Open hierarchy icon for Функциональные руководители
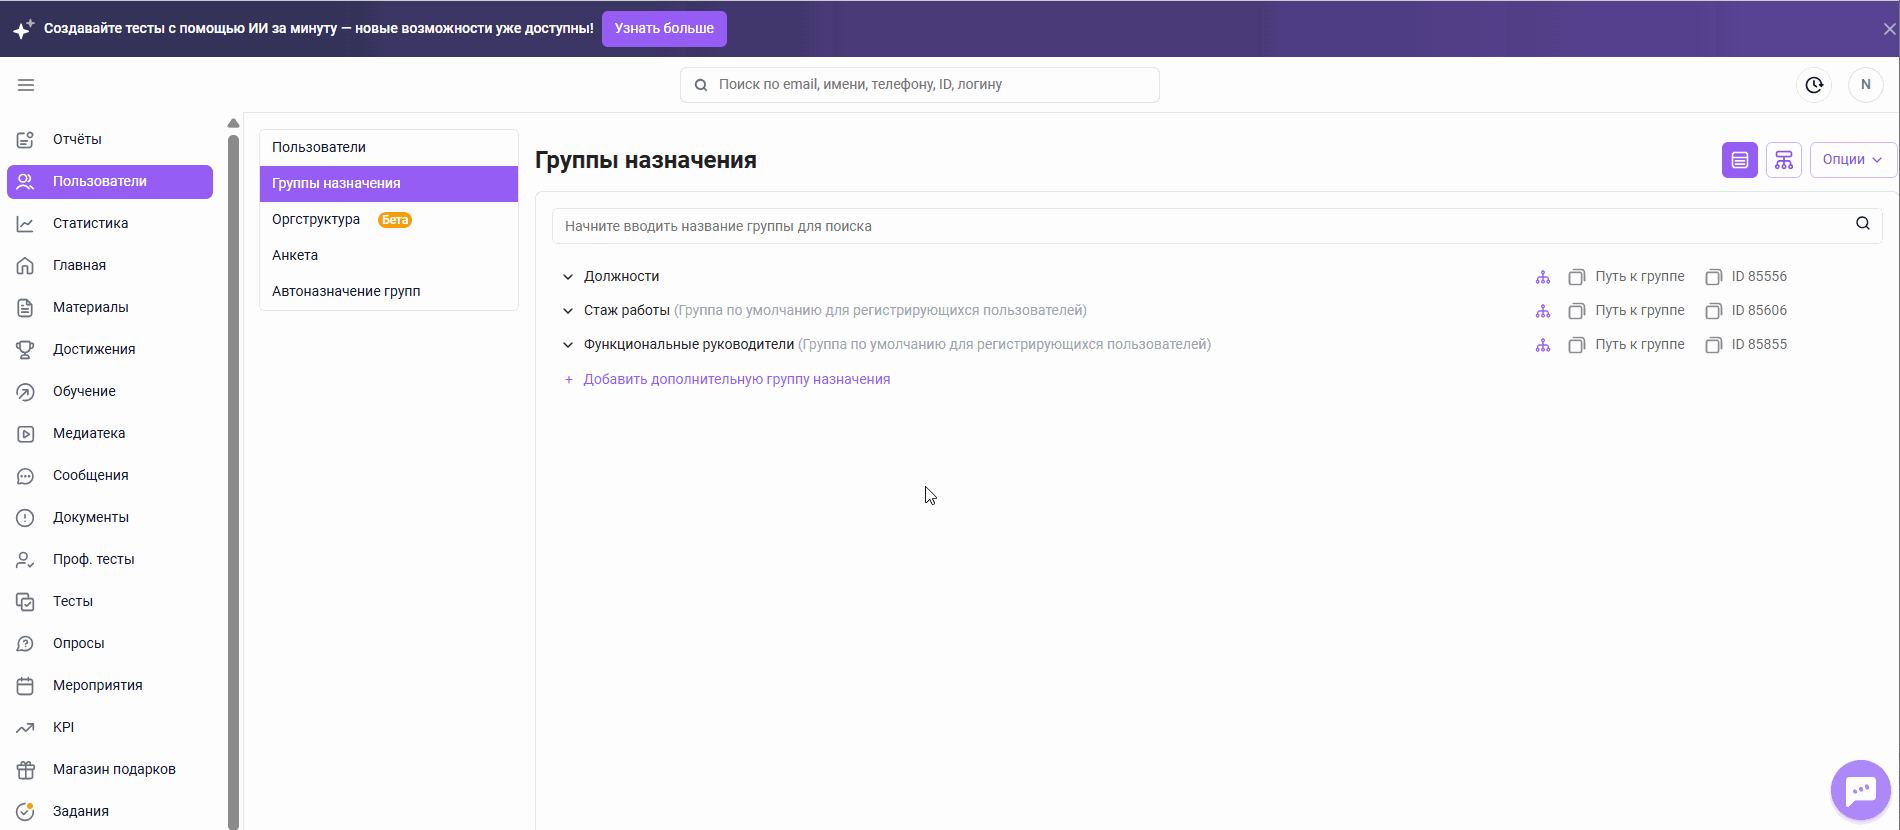 (x=1543, y=345)
